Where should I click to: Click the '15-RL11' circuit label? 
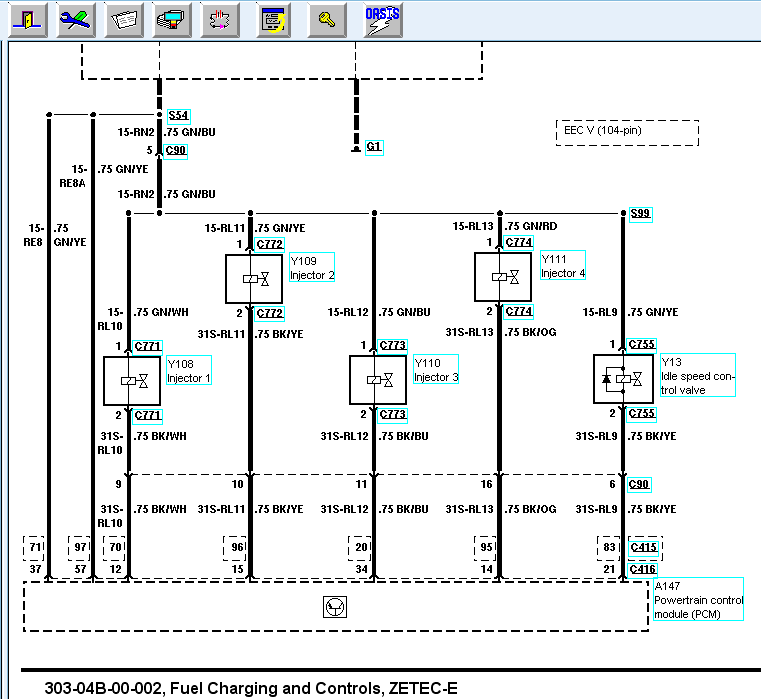pos(224,228)
